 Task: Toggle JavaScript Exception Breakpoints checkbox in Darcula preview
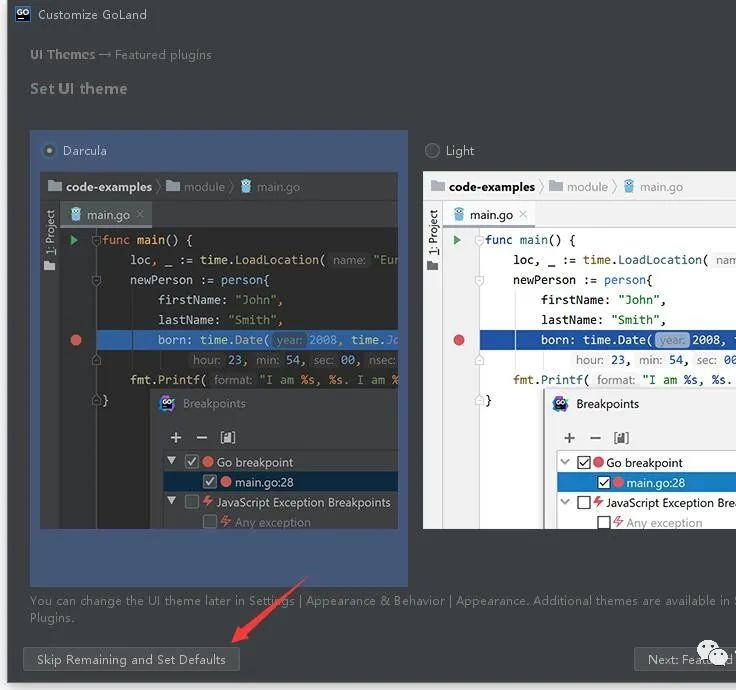point(192,502)
